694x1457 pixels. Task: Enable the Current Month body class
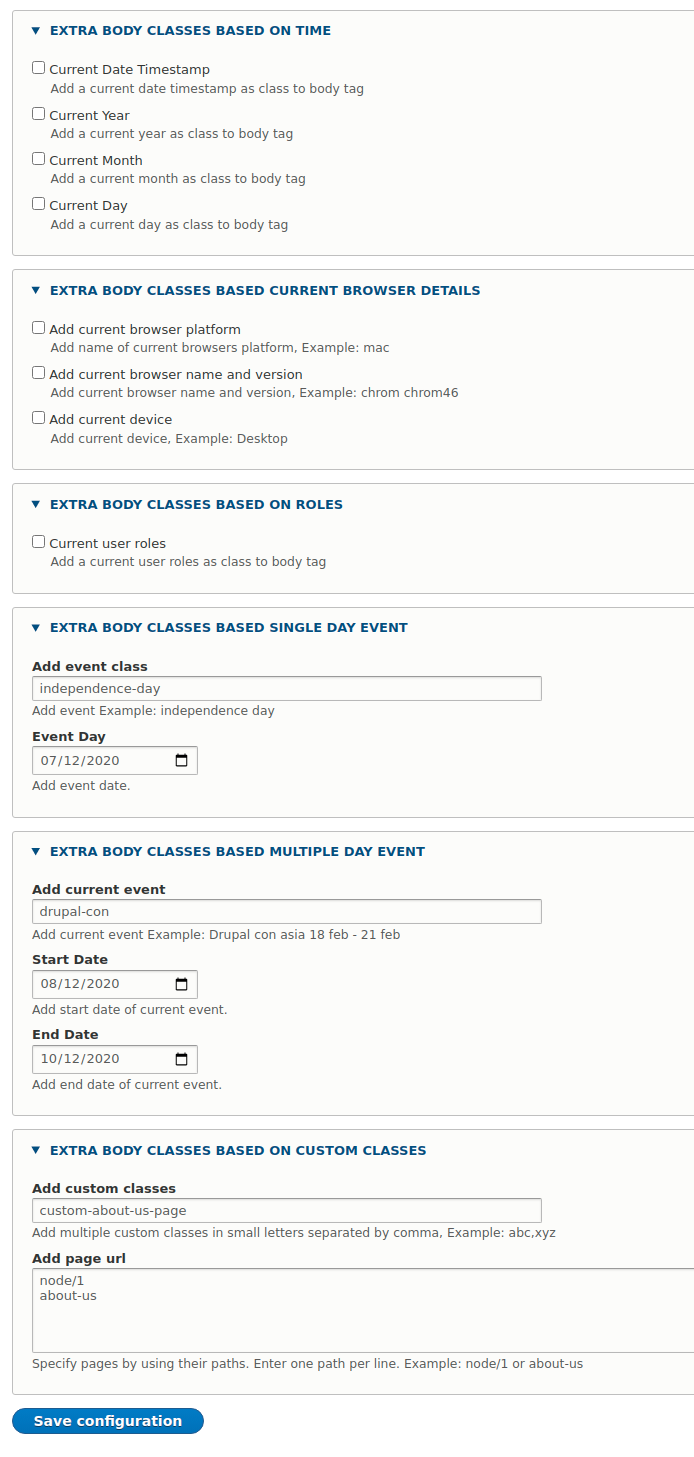(38, 157)
